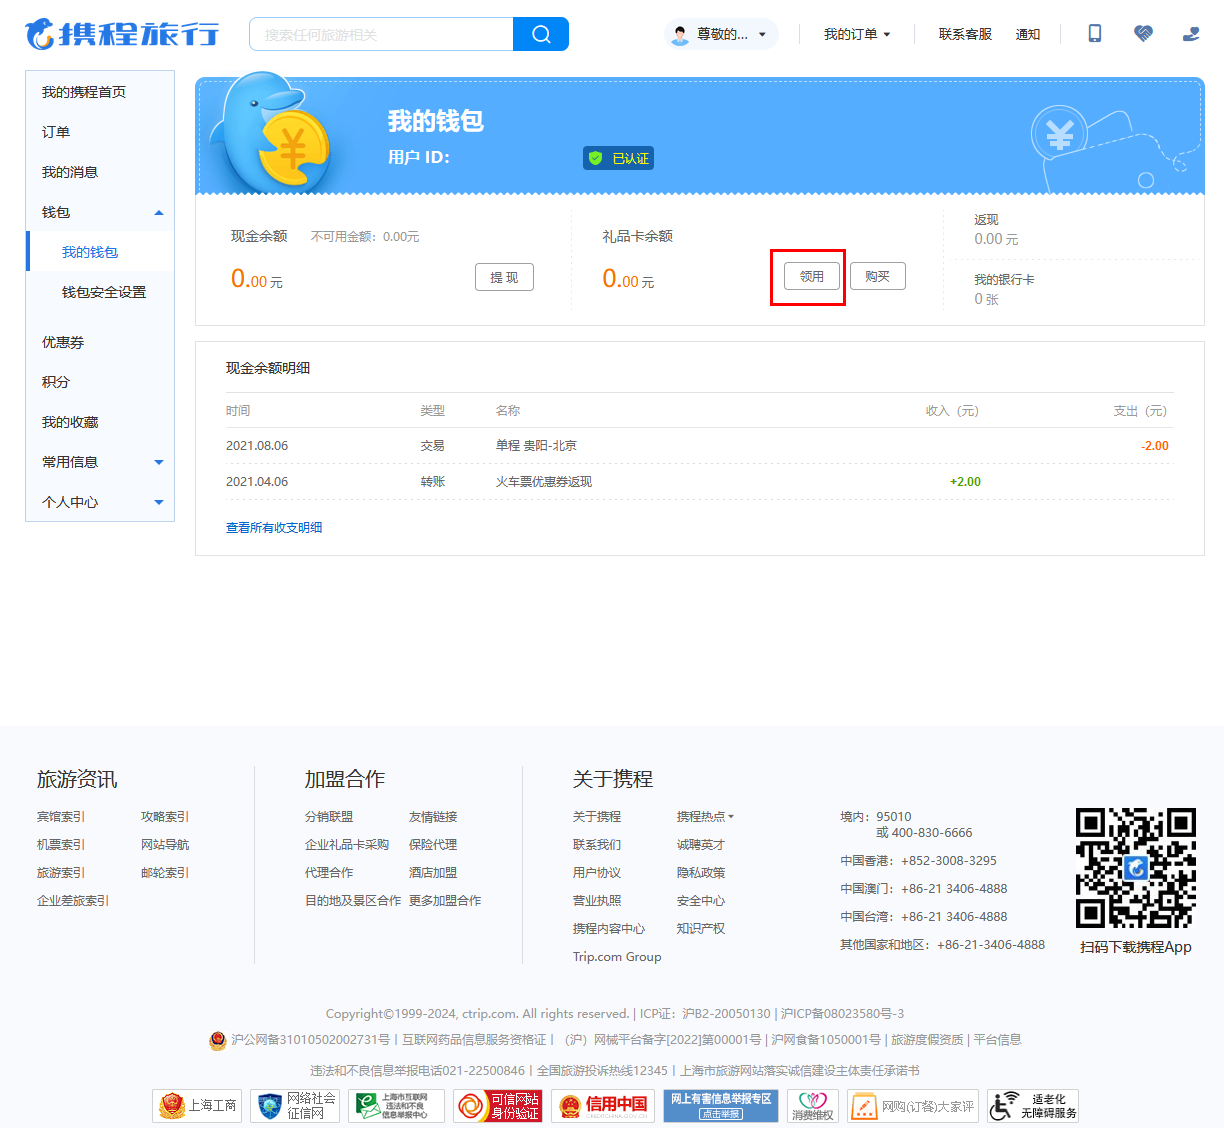Click the 提现 withdraw button
Viewport: 1224px width, 1128px height.
click(x=504, y=277)
